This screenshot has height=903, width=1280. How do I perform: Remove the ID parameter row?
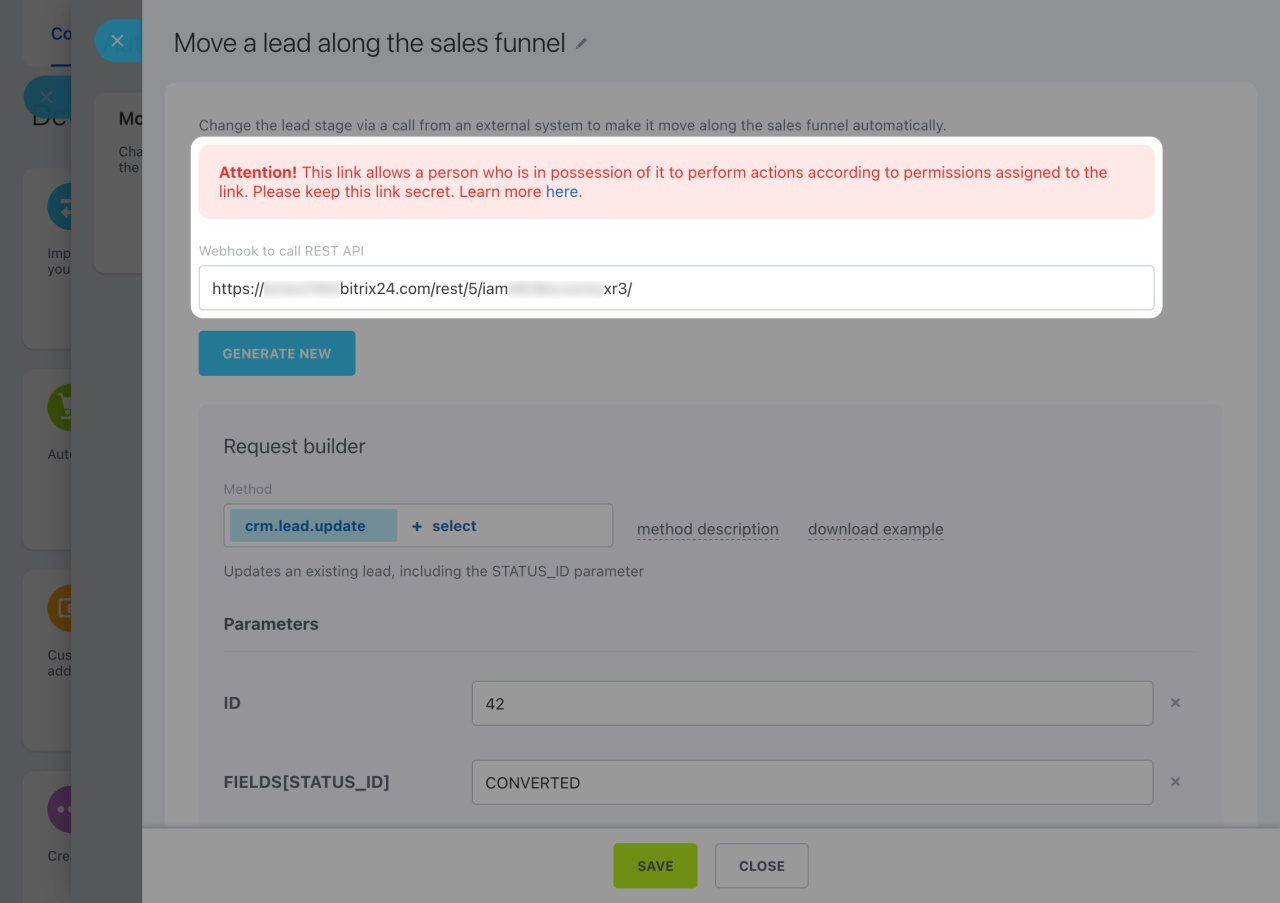point(1175,703)
